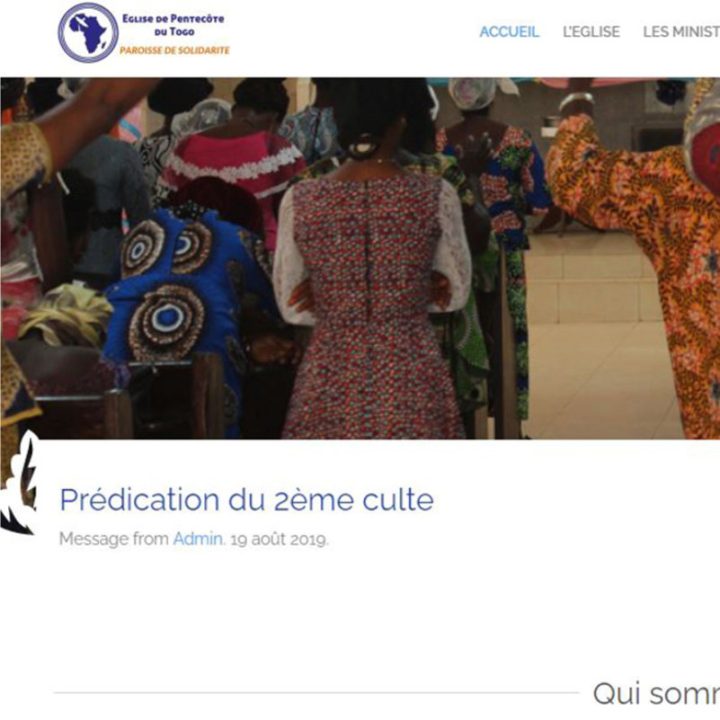Click the horizontal divider beside Qui somm…
The width and height of the screenshot is (720, 720).
316,693
